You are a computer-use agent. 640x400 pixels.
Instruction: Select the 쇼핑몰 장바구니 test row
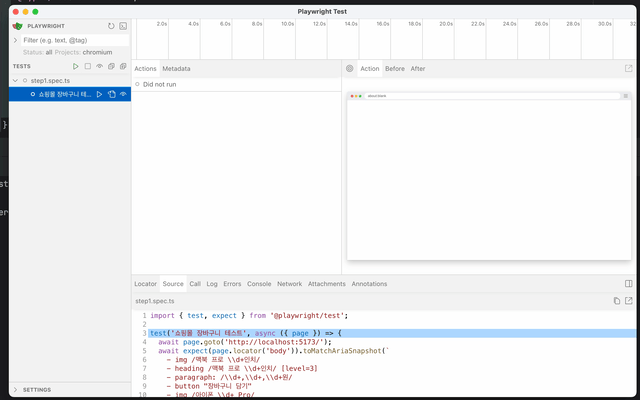pyautogui.click(x=70, y=94)
